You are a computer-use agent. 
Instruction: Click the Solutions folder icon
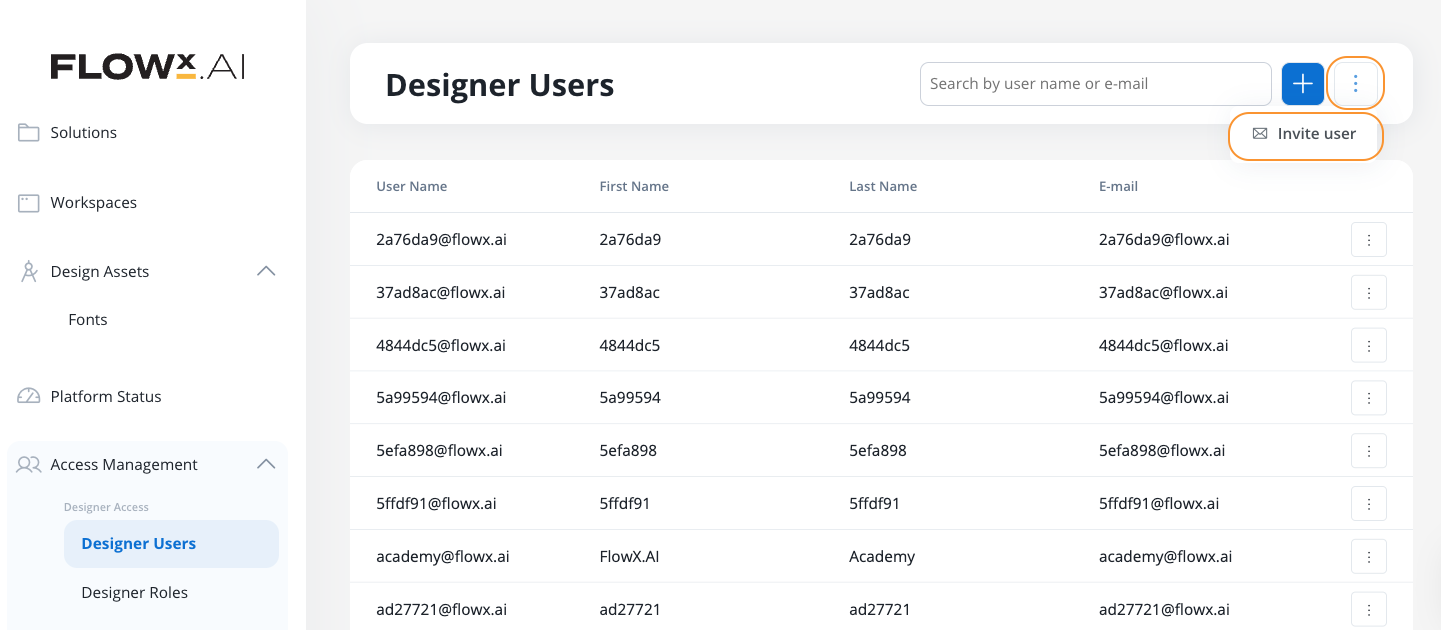(x=29, y=133)
